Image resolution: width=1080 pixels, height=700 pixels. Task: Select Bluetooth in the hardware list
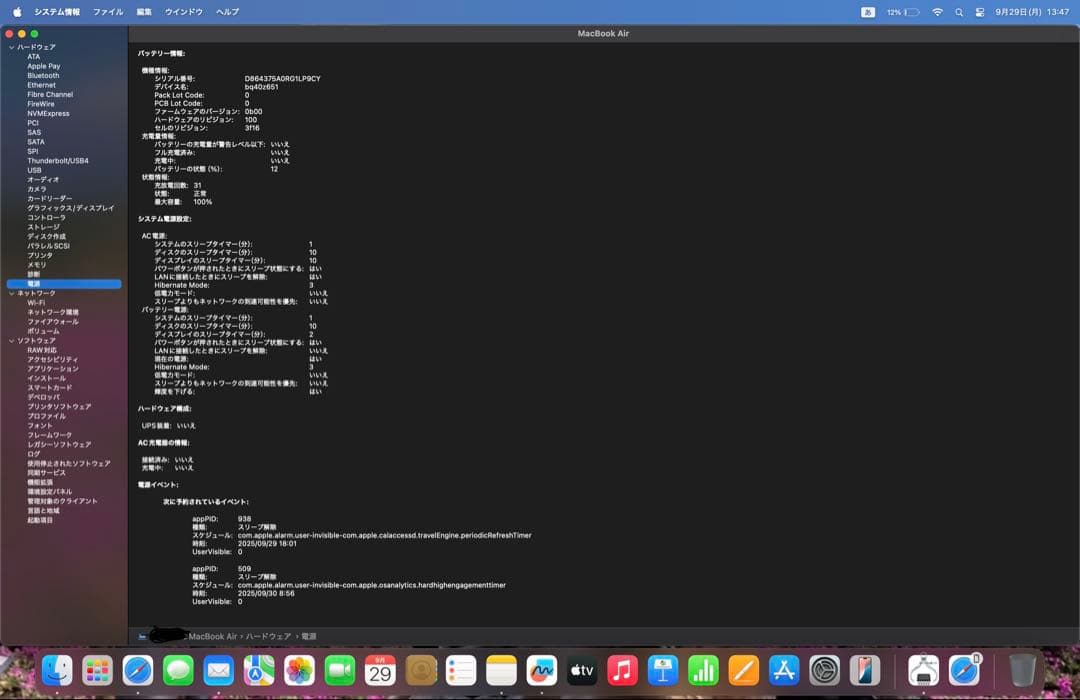coord(43,76)
